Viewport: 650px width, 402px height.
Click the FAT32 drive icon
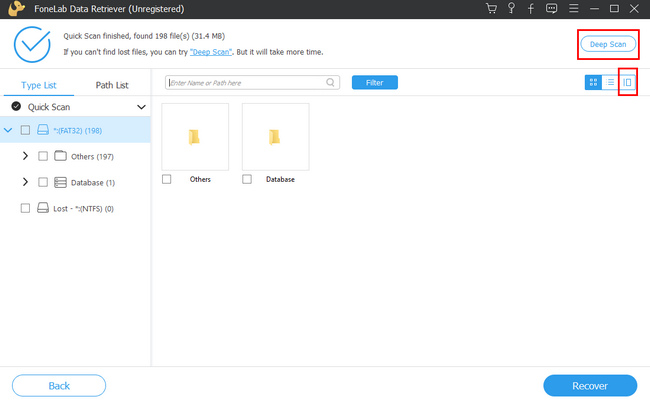pos(43,130)
